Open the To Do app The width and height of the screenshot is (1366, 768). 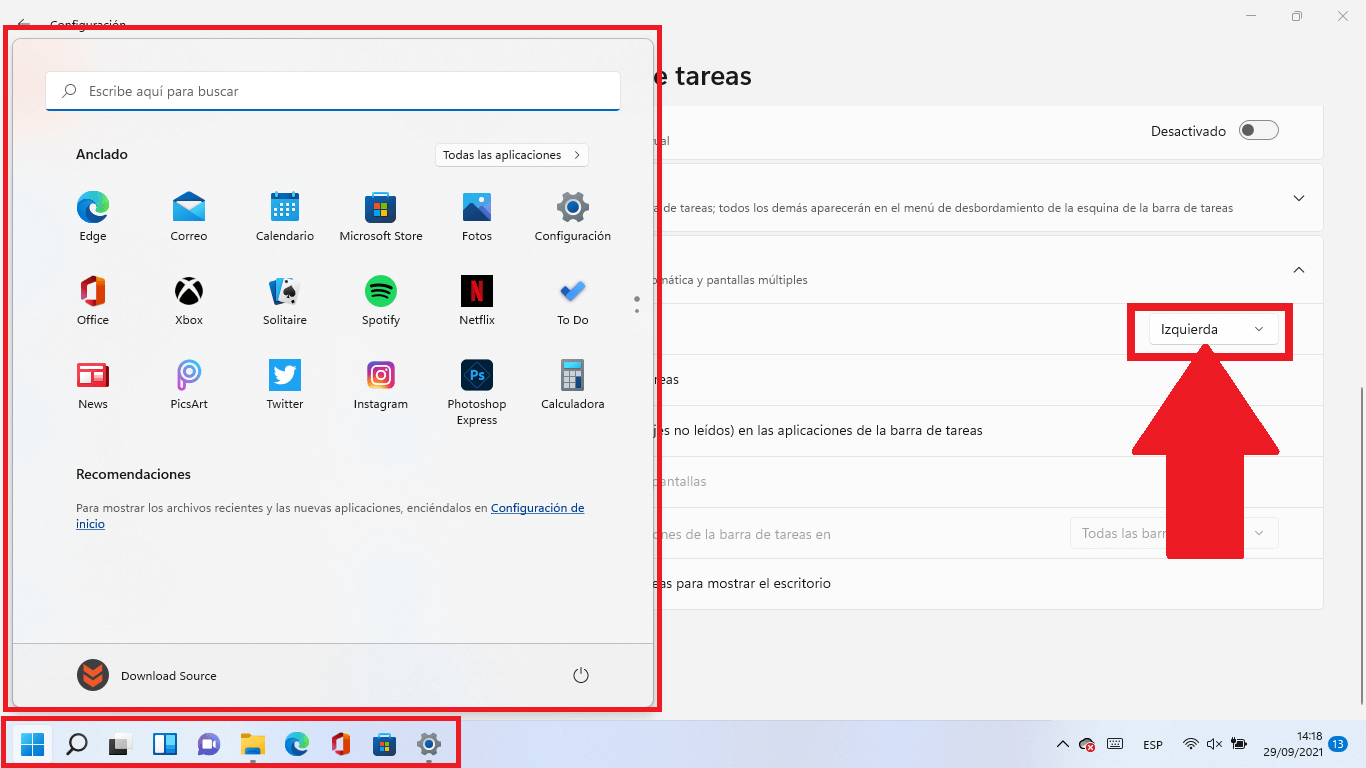pos(573,301)
